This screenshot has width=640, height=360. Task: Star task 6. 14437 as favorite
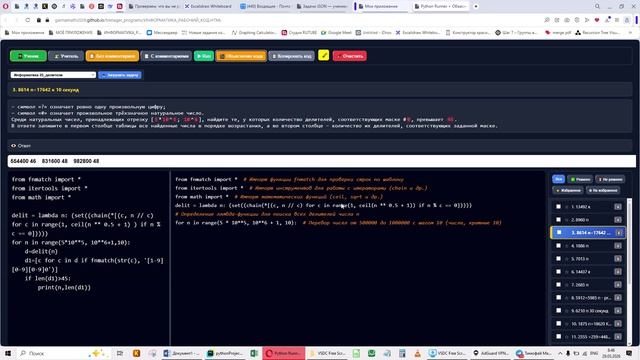[567, 272]
